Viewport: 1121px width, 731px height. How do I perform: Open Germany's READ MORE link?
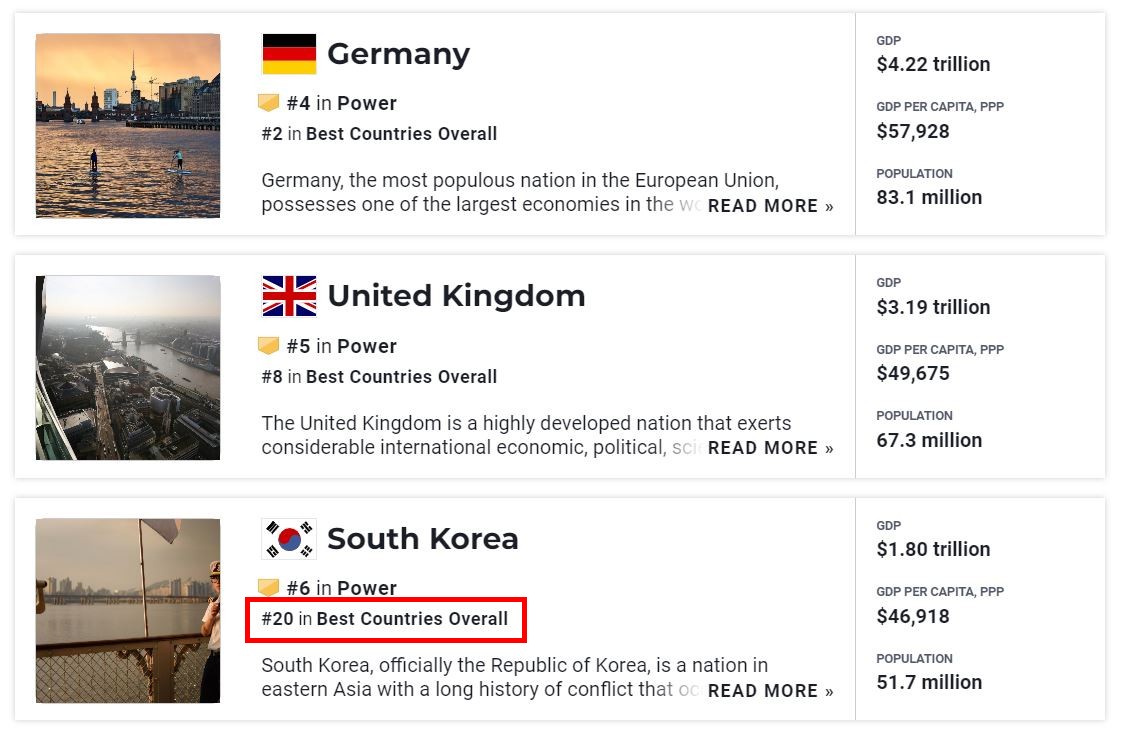pyautogui.click(x=771, y=206)
